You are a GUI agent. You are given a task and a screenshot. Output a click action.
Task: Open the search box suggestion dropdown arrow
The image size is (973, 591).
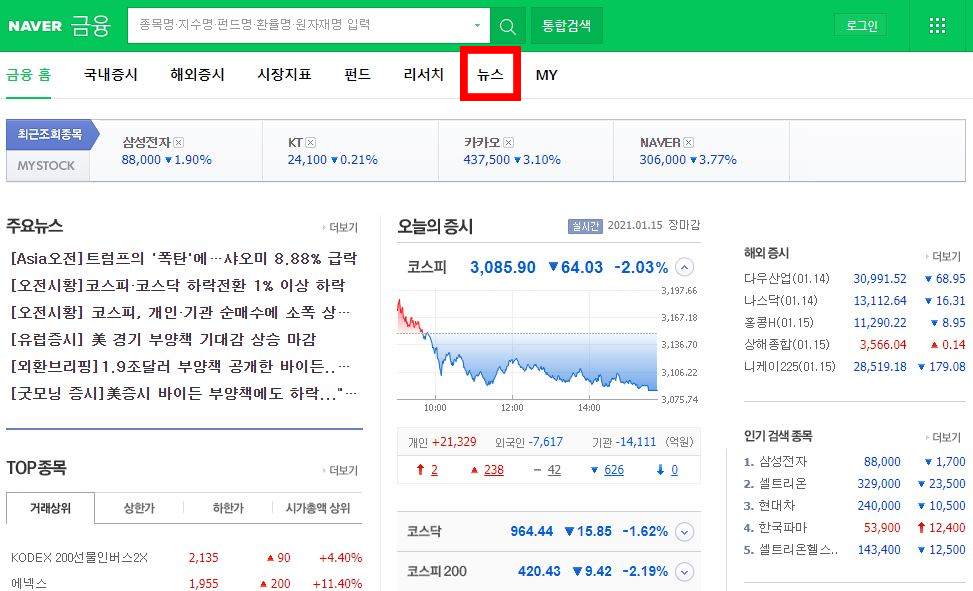(477, 25)
